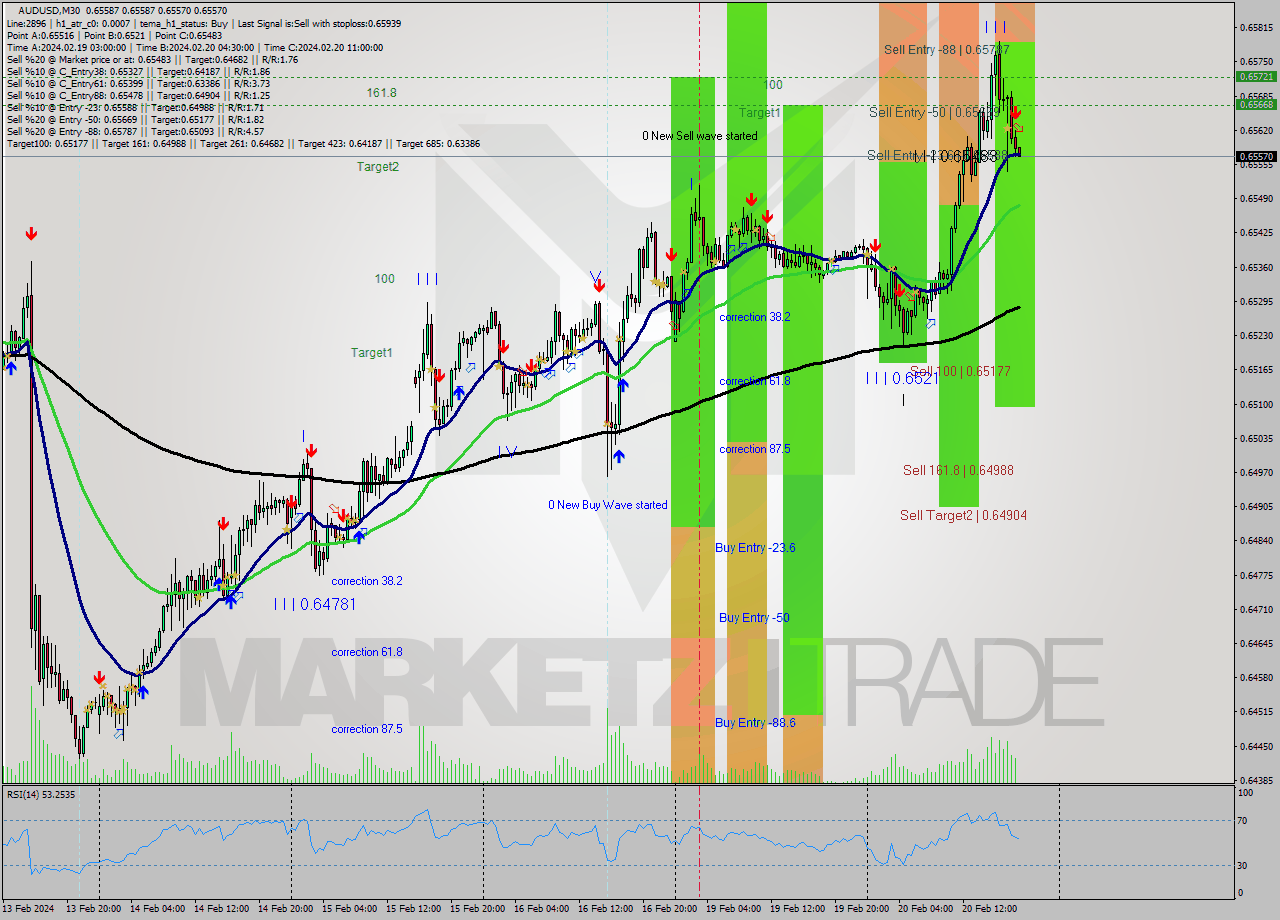The image size is (1280, 920).
Task: Click 'Sell 100 | 0.65177' label
Action: (x=960, y=371)
